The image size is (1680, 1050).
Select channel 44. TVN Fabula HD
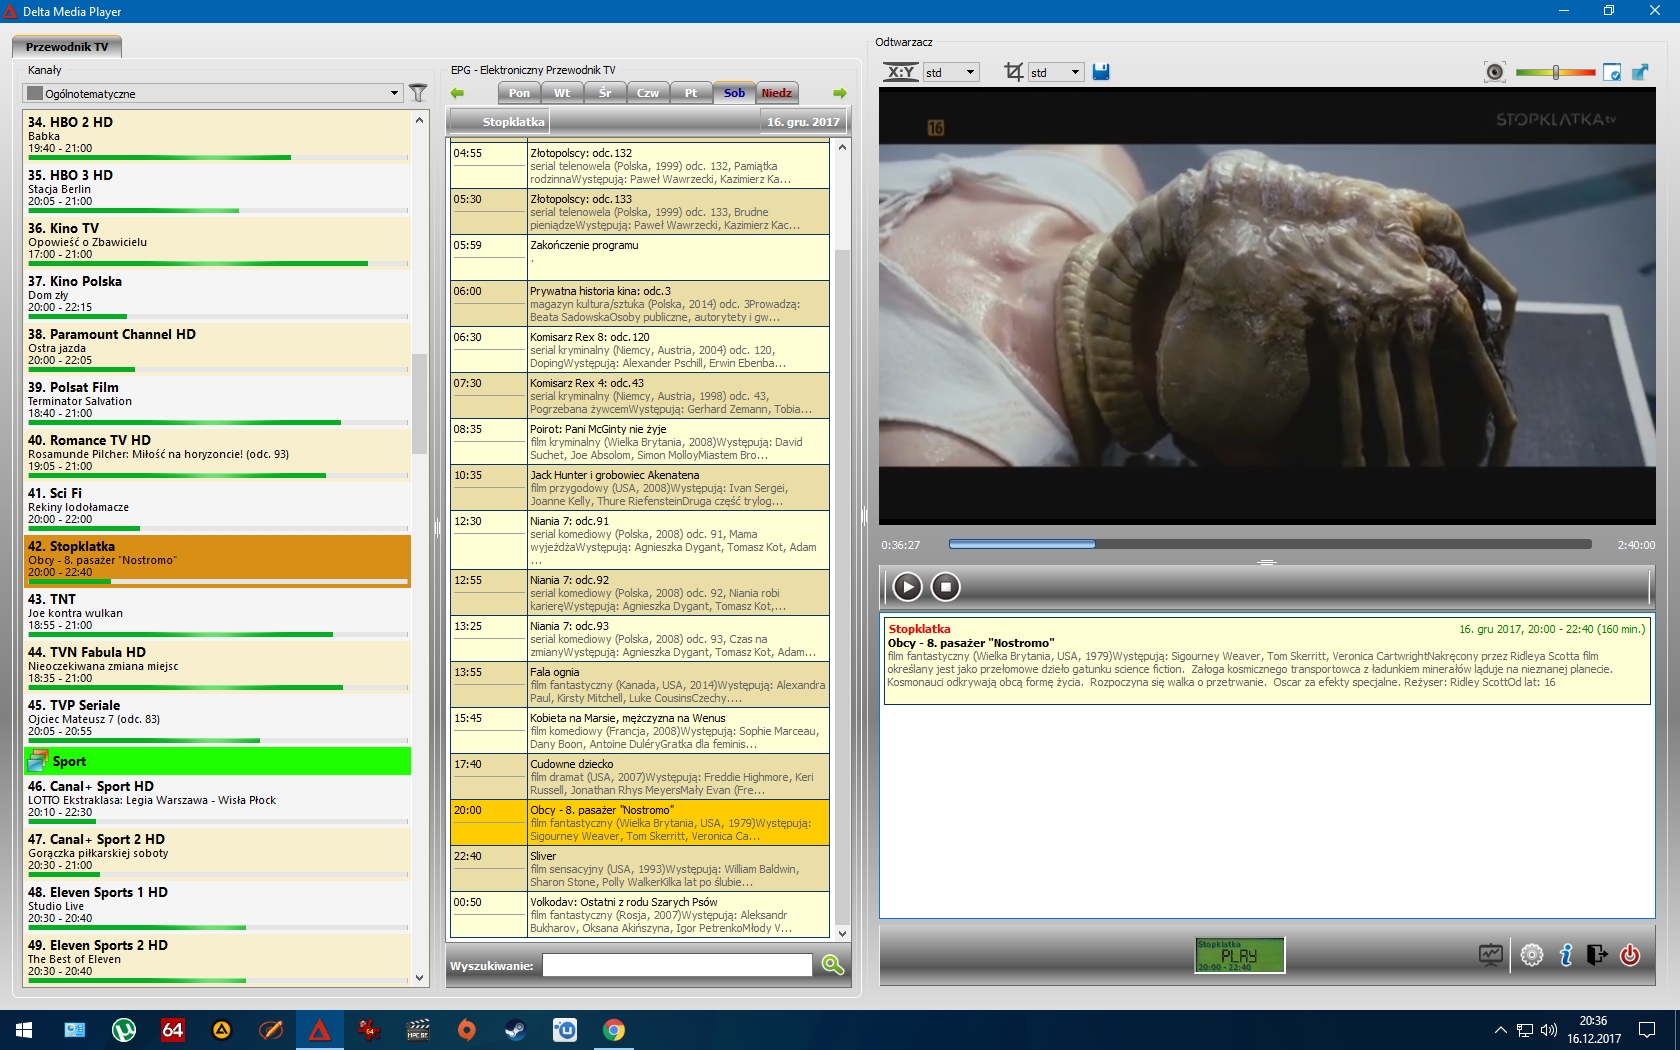coord(217,665)
